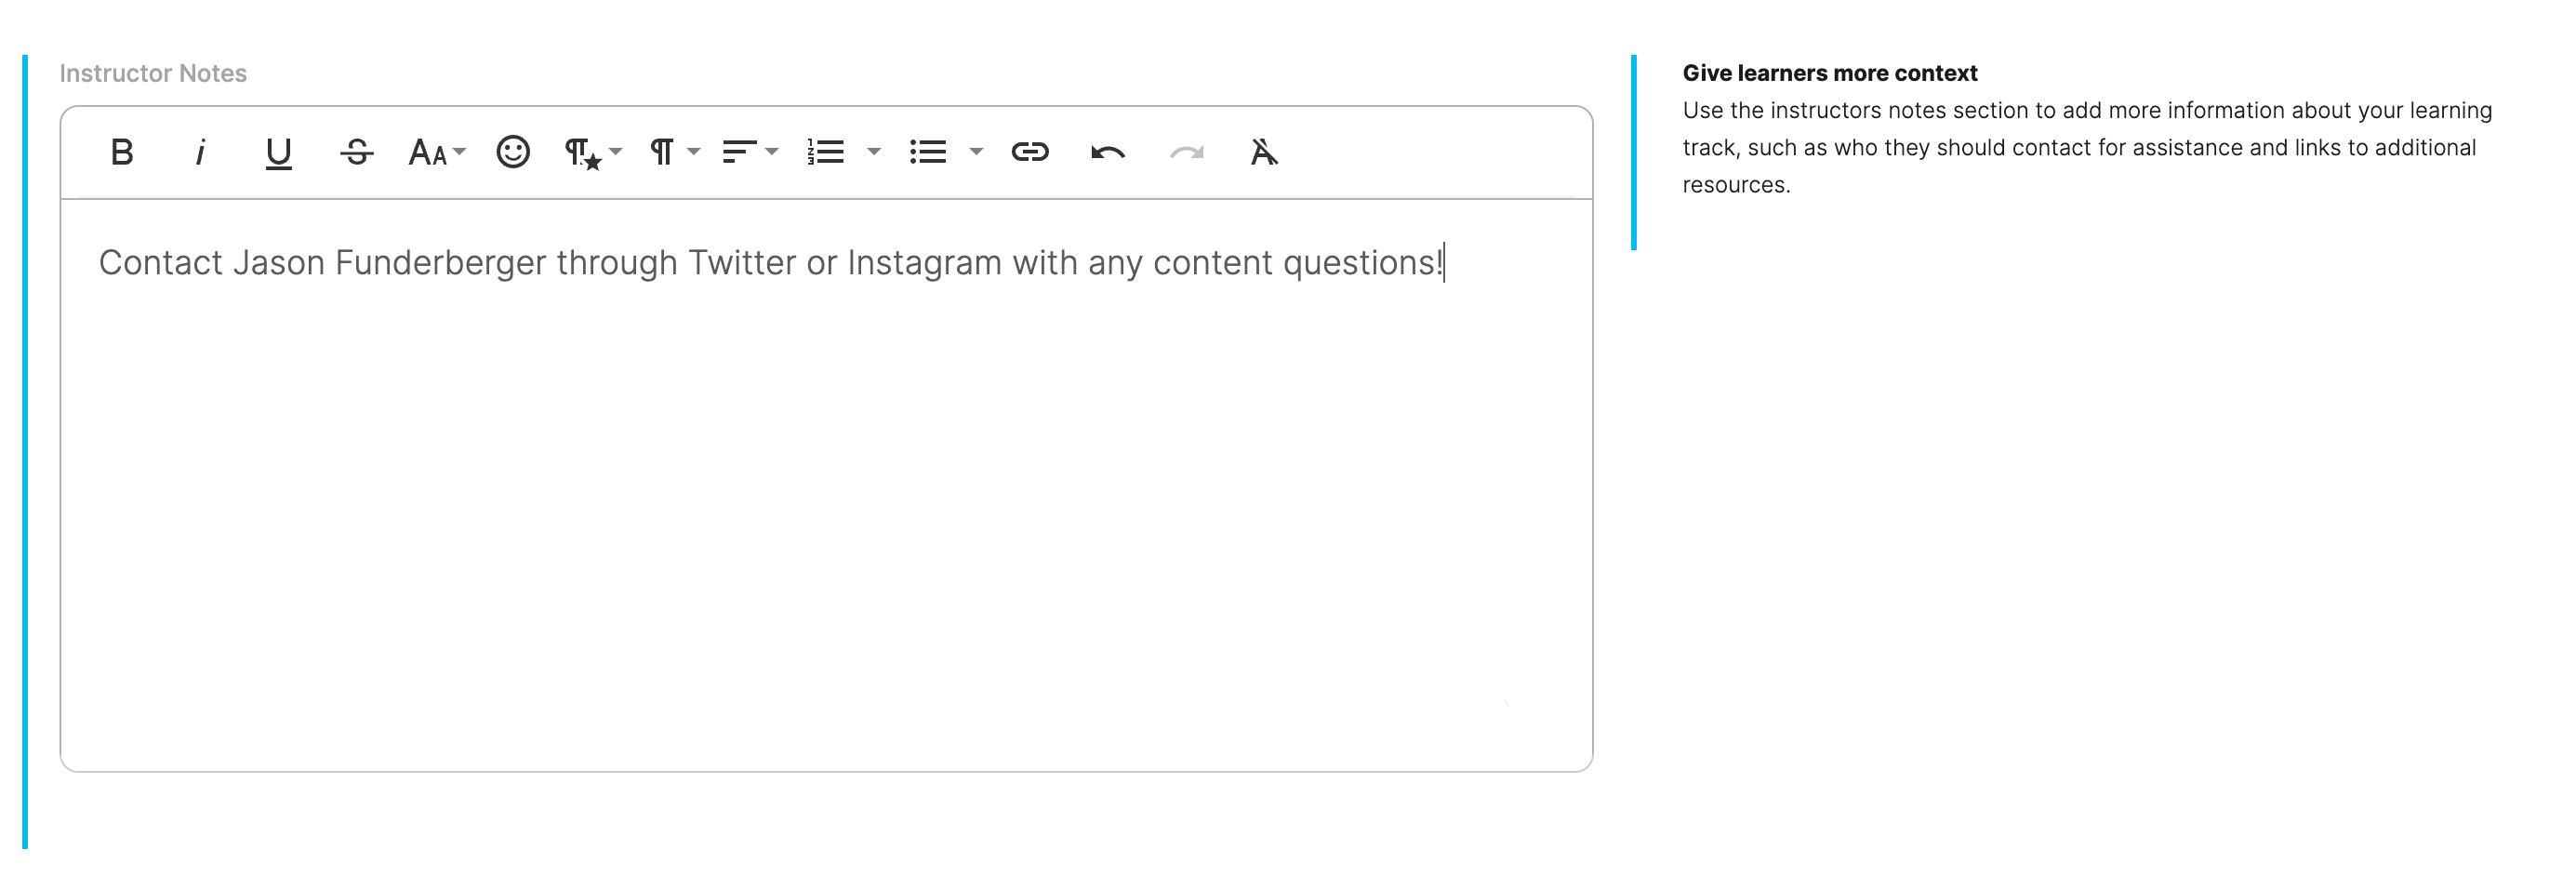This screenshot has width=2576, height=876.
Task: Open the paragraph format dropdown
Action: pos(675,152)
